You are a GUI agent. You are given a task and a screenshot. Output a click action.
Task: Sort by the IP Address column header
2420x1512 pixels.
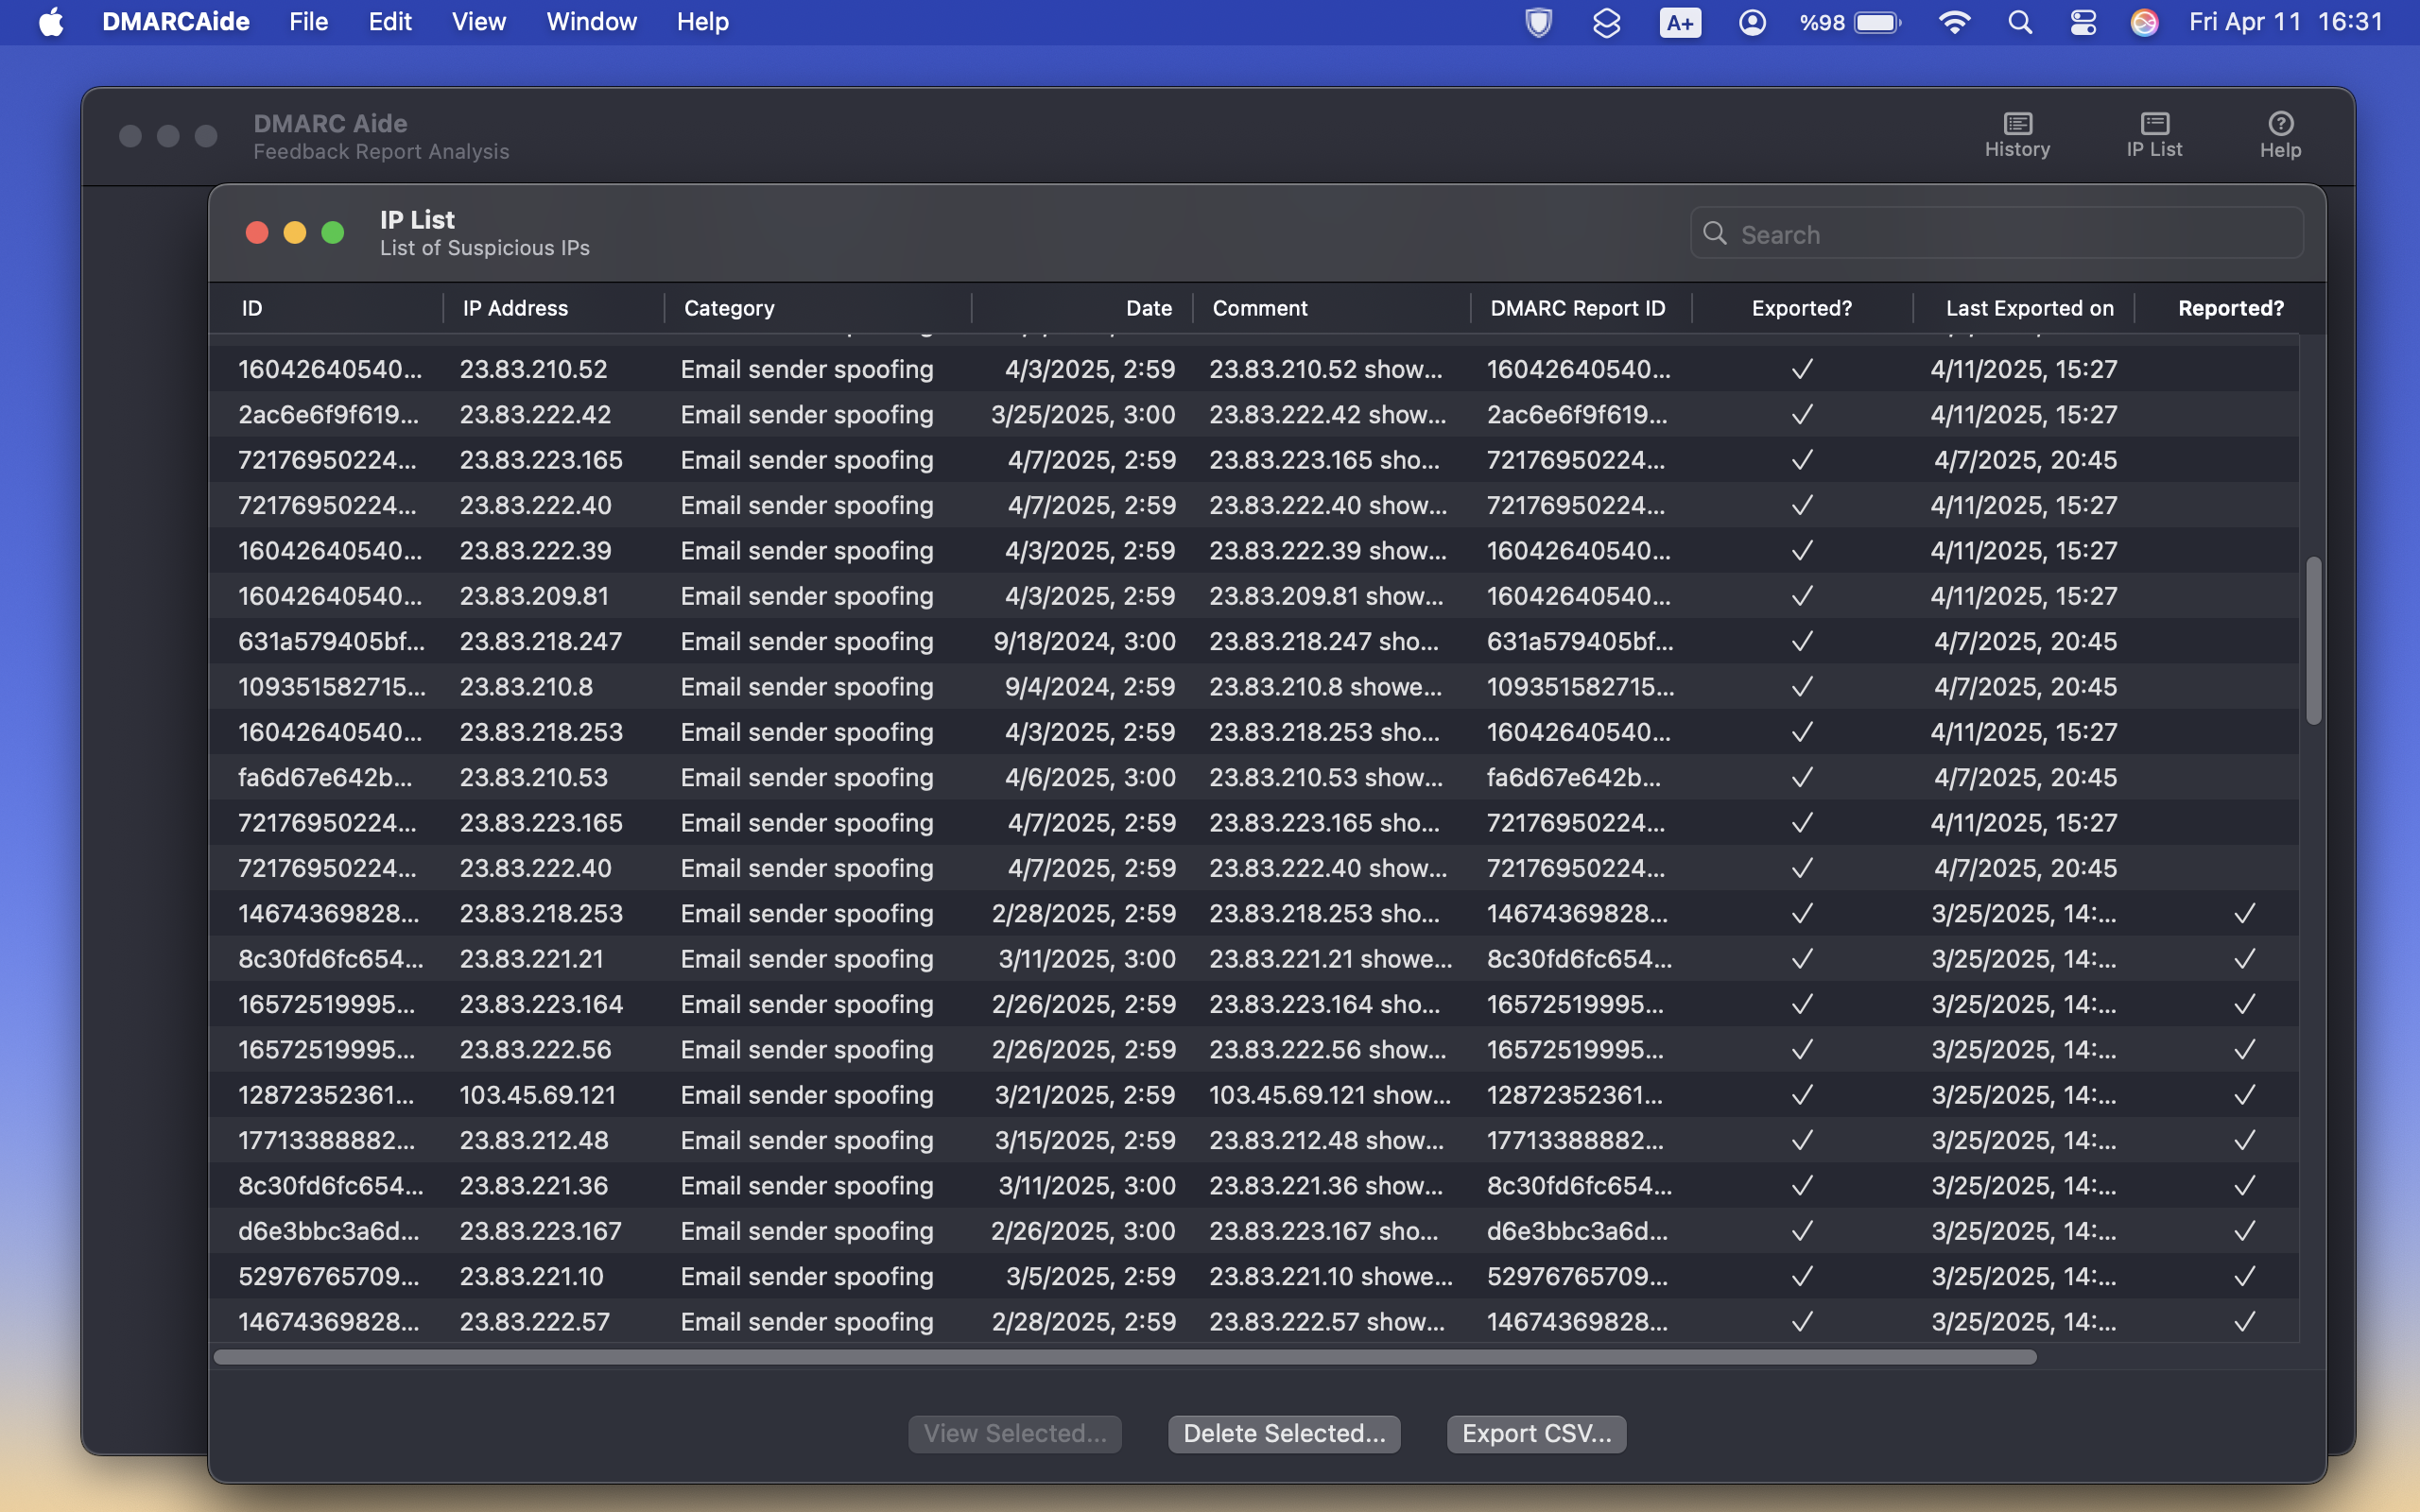tap(553, 308)
